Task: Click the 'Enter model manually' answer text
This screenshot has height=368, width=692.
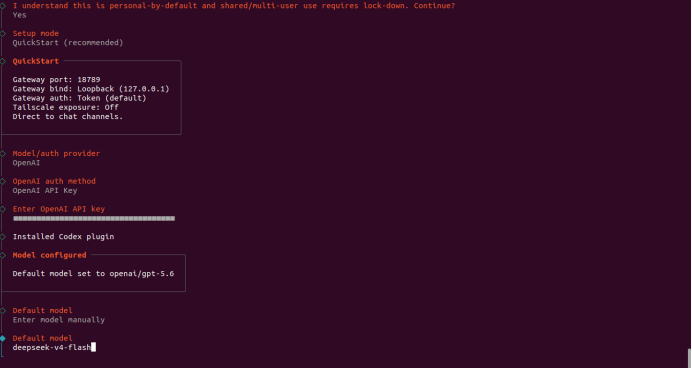Action: (59, 320)
